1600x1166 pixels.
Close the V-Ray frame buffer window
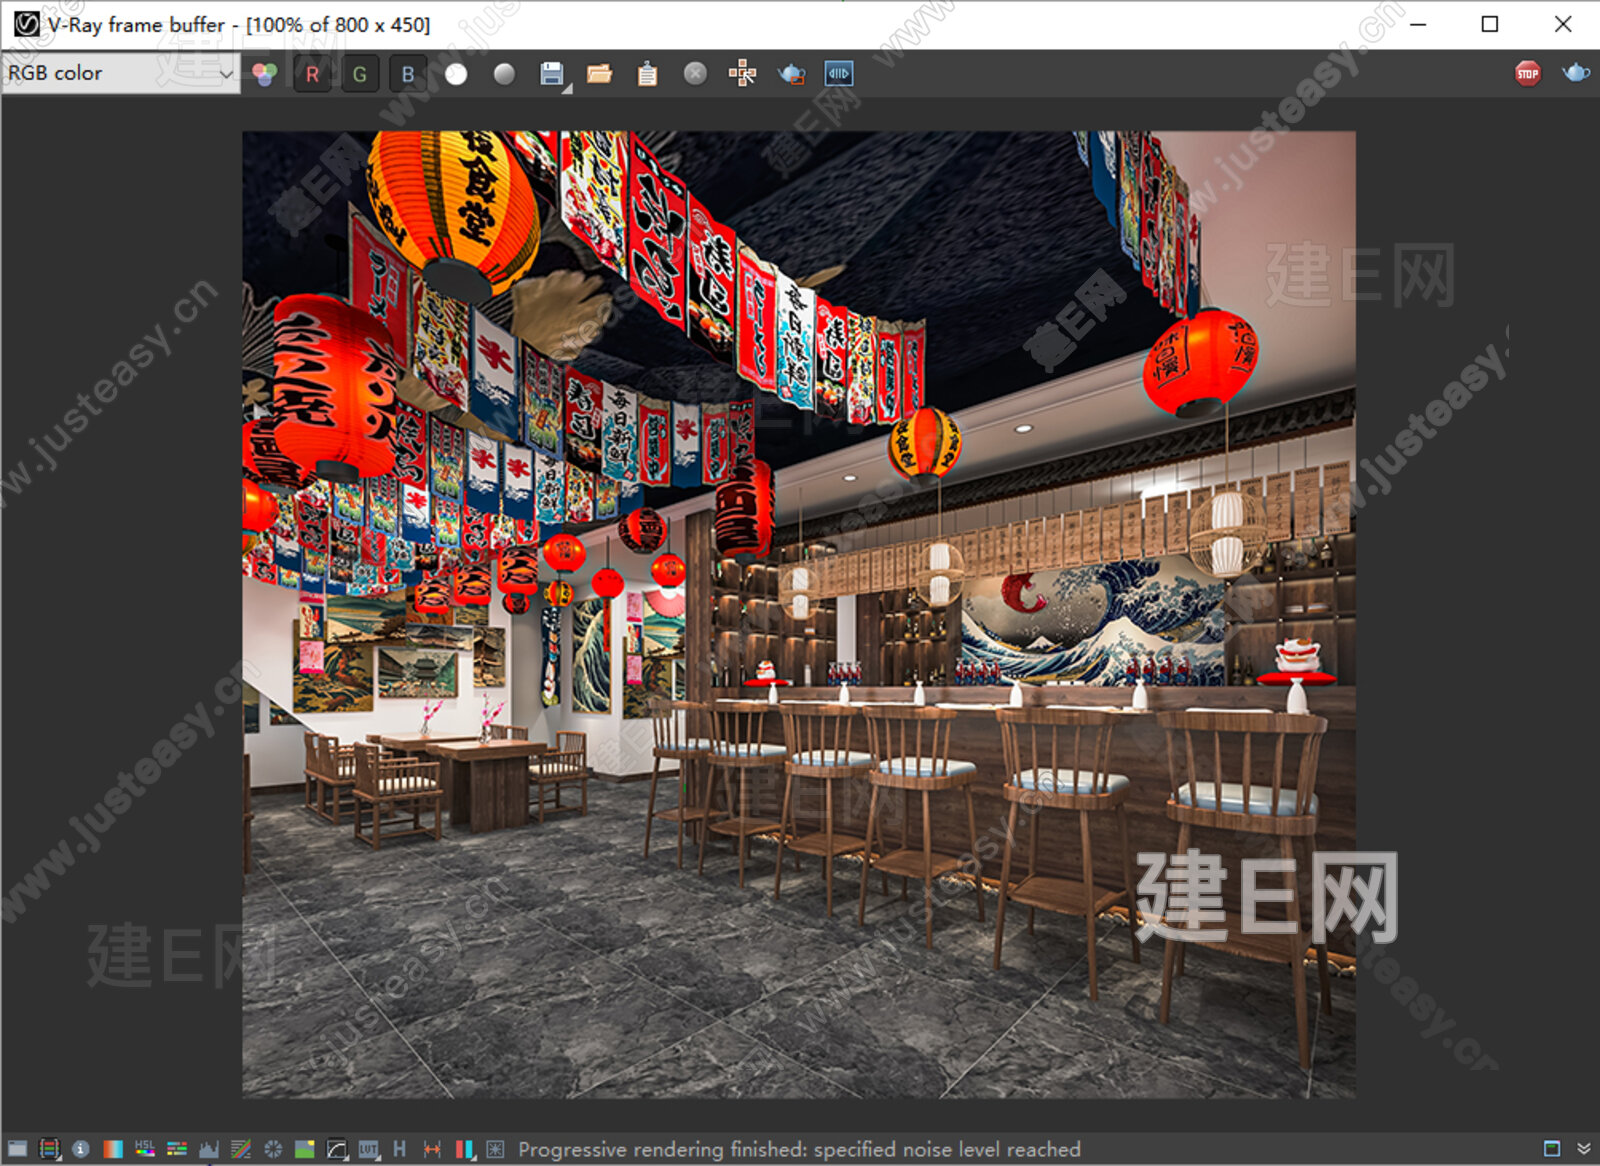click(x=1563, y=24)
